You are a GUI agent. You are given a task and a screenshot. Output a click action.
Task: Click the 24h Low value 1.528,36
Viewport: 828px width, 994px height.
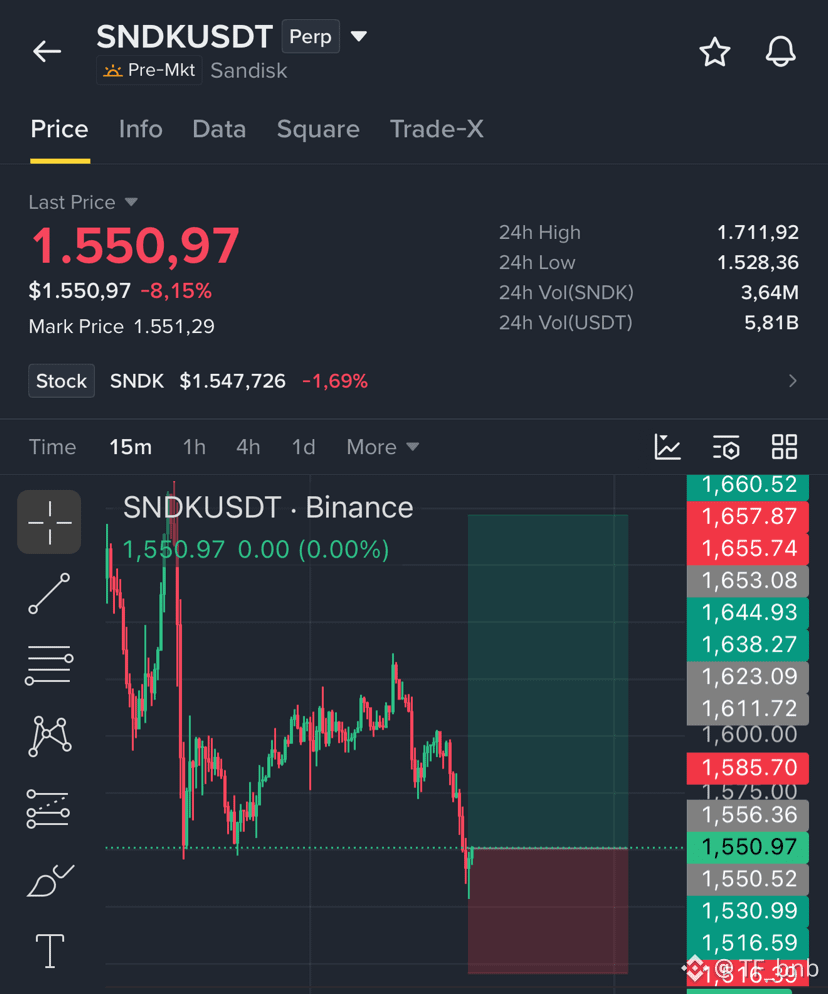tap(758, 262)
